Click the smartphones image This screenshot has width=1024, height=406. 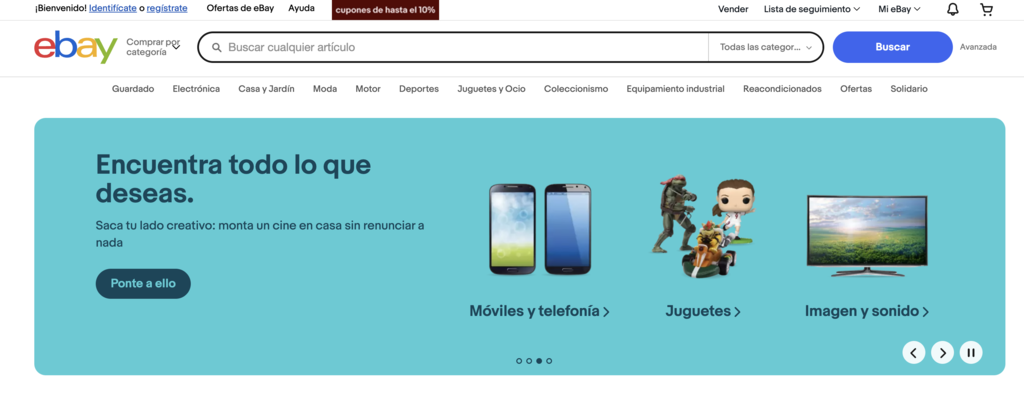tap(540, 229)
